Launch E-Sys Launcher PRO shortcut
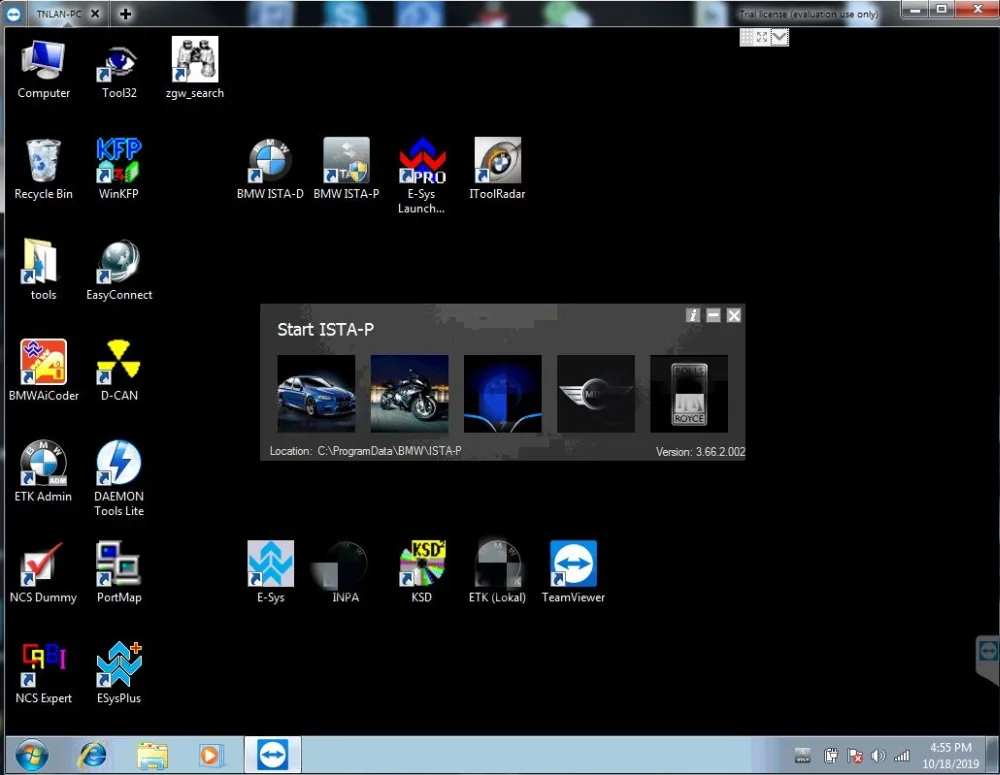Viewport: 1000px width, 775px height. coord(422,175)
